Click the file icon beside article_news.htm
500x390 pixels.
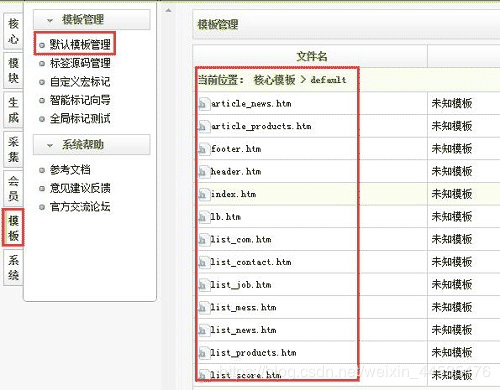pyautogui.click(x=203, y=104)
